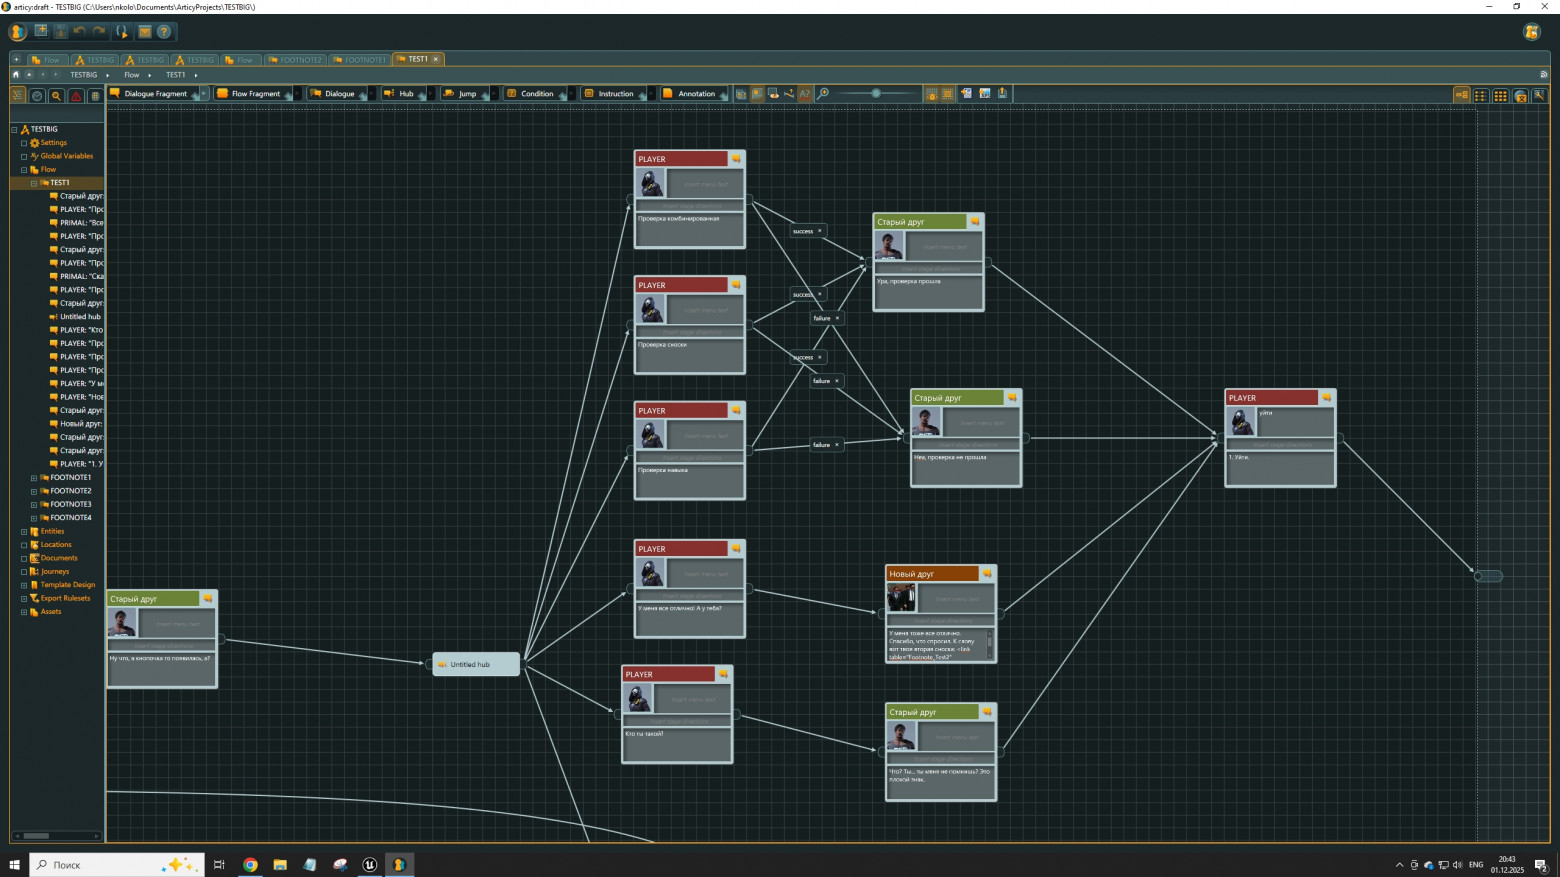Screen dimensions: 1560x877
Task: Toggle the flow view mode button at right
Action: (x=1461, y=96)
